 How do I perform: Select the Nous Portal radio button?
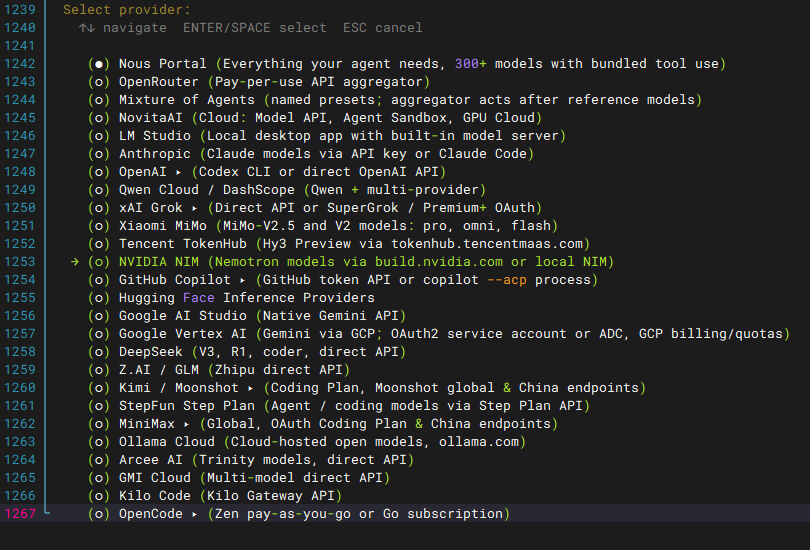click(99, 64)
